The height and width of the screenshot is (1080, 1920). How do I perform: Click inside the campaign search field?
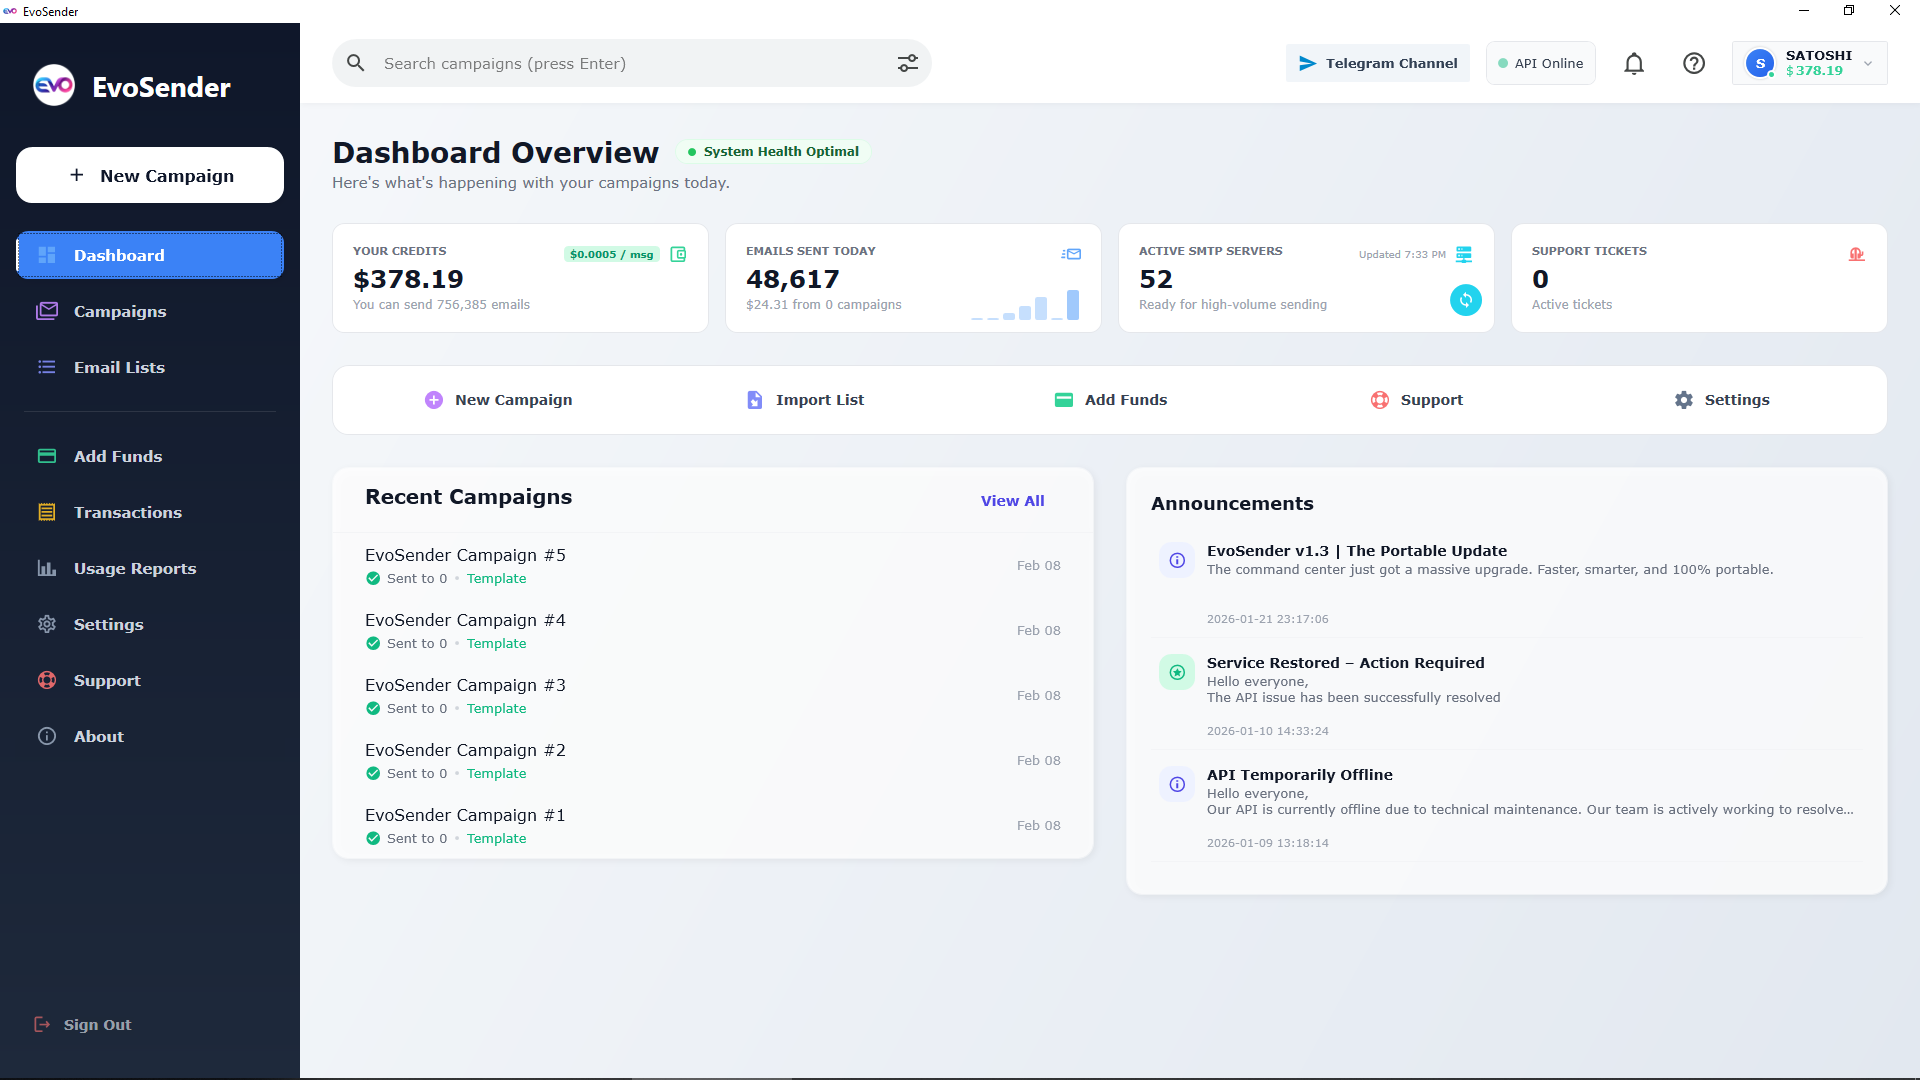click(x=600, y=62)
